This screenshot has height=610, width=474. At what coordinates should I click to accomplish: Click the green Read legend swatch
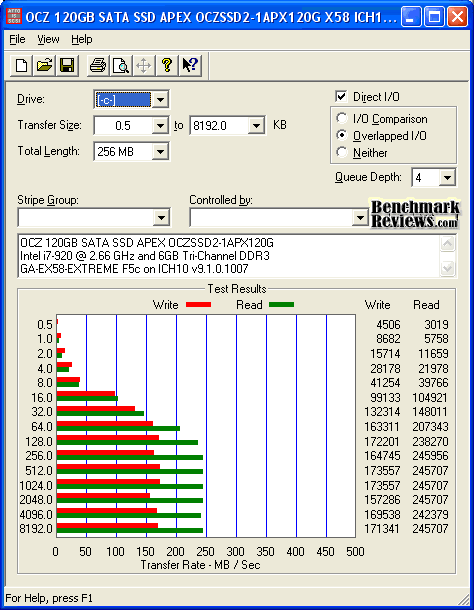point(281,305)
